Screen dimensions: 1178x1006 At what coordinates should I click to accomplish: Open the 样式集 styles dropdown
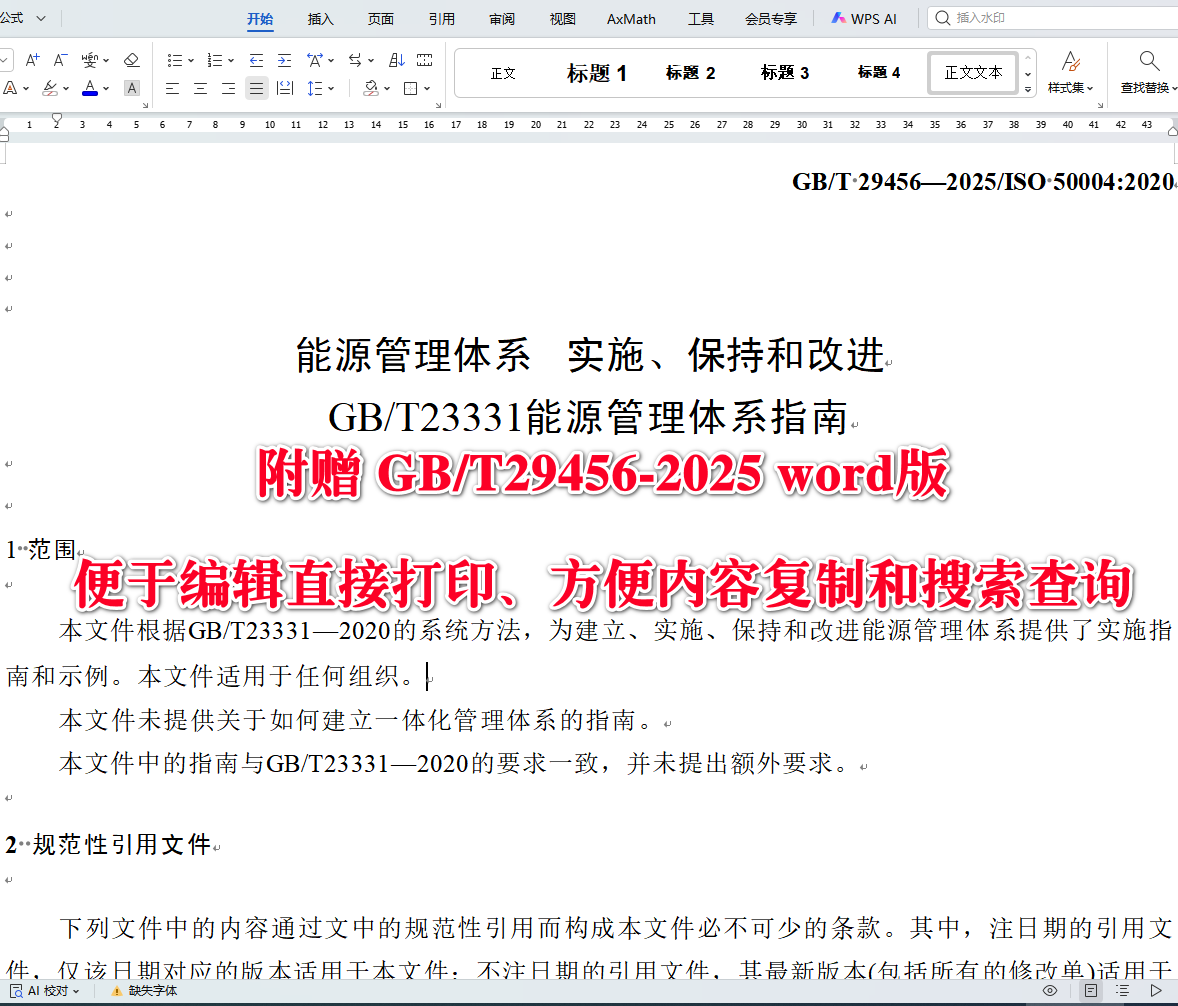[x=1070, y=73]
